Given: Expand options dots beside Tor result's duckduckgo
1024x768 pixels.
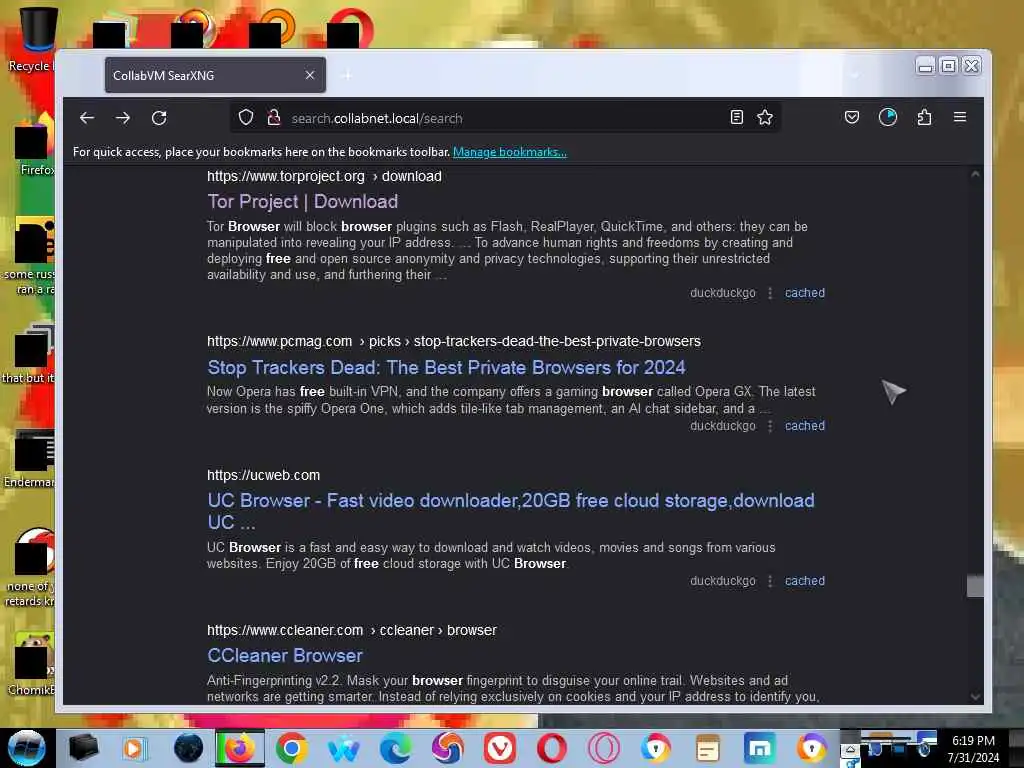Looking at the screenshot, I should pos(770,293).
